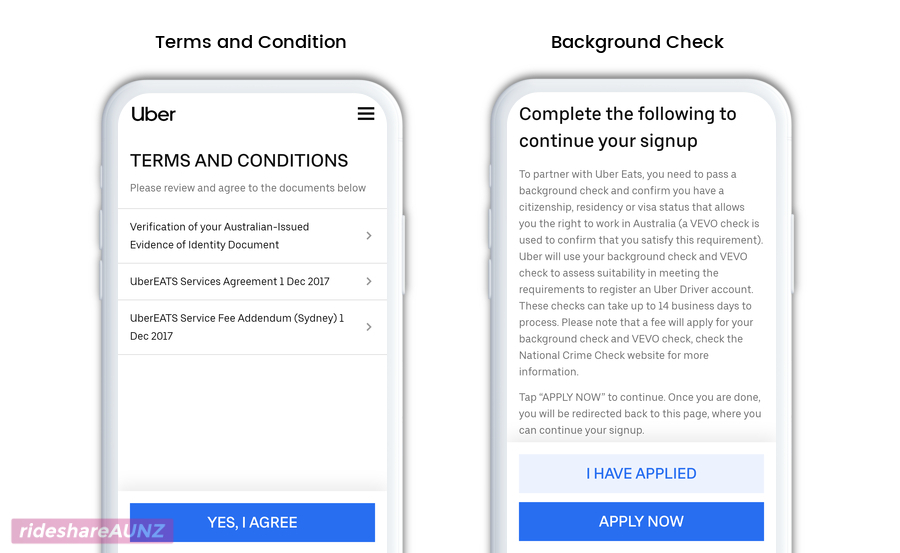
Task: Open the hamburger menu icon
Action: [366, 113]
